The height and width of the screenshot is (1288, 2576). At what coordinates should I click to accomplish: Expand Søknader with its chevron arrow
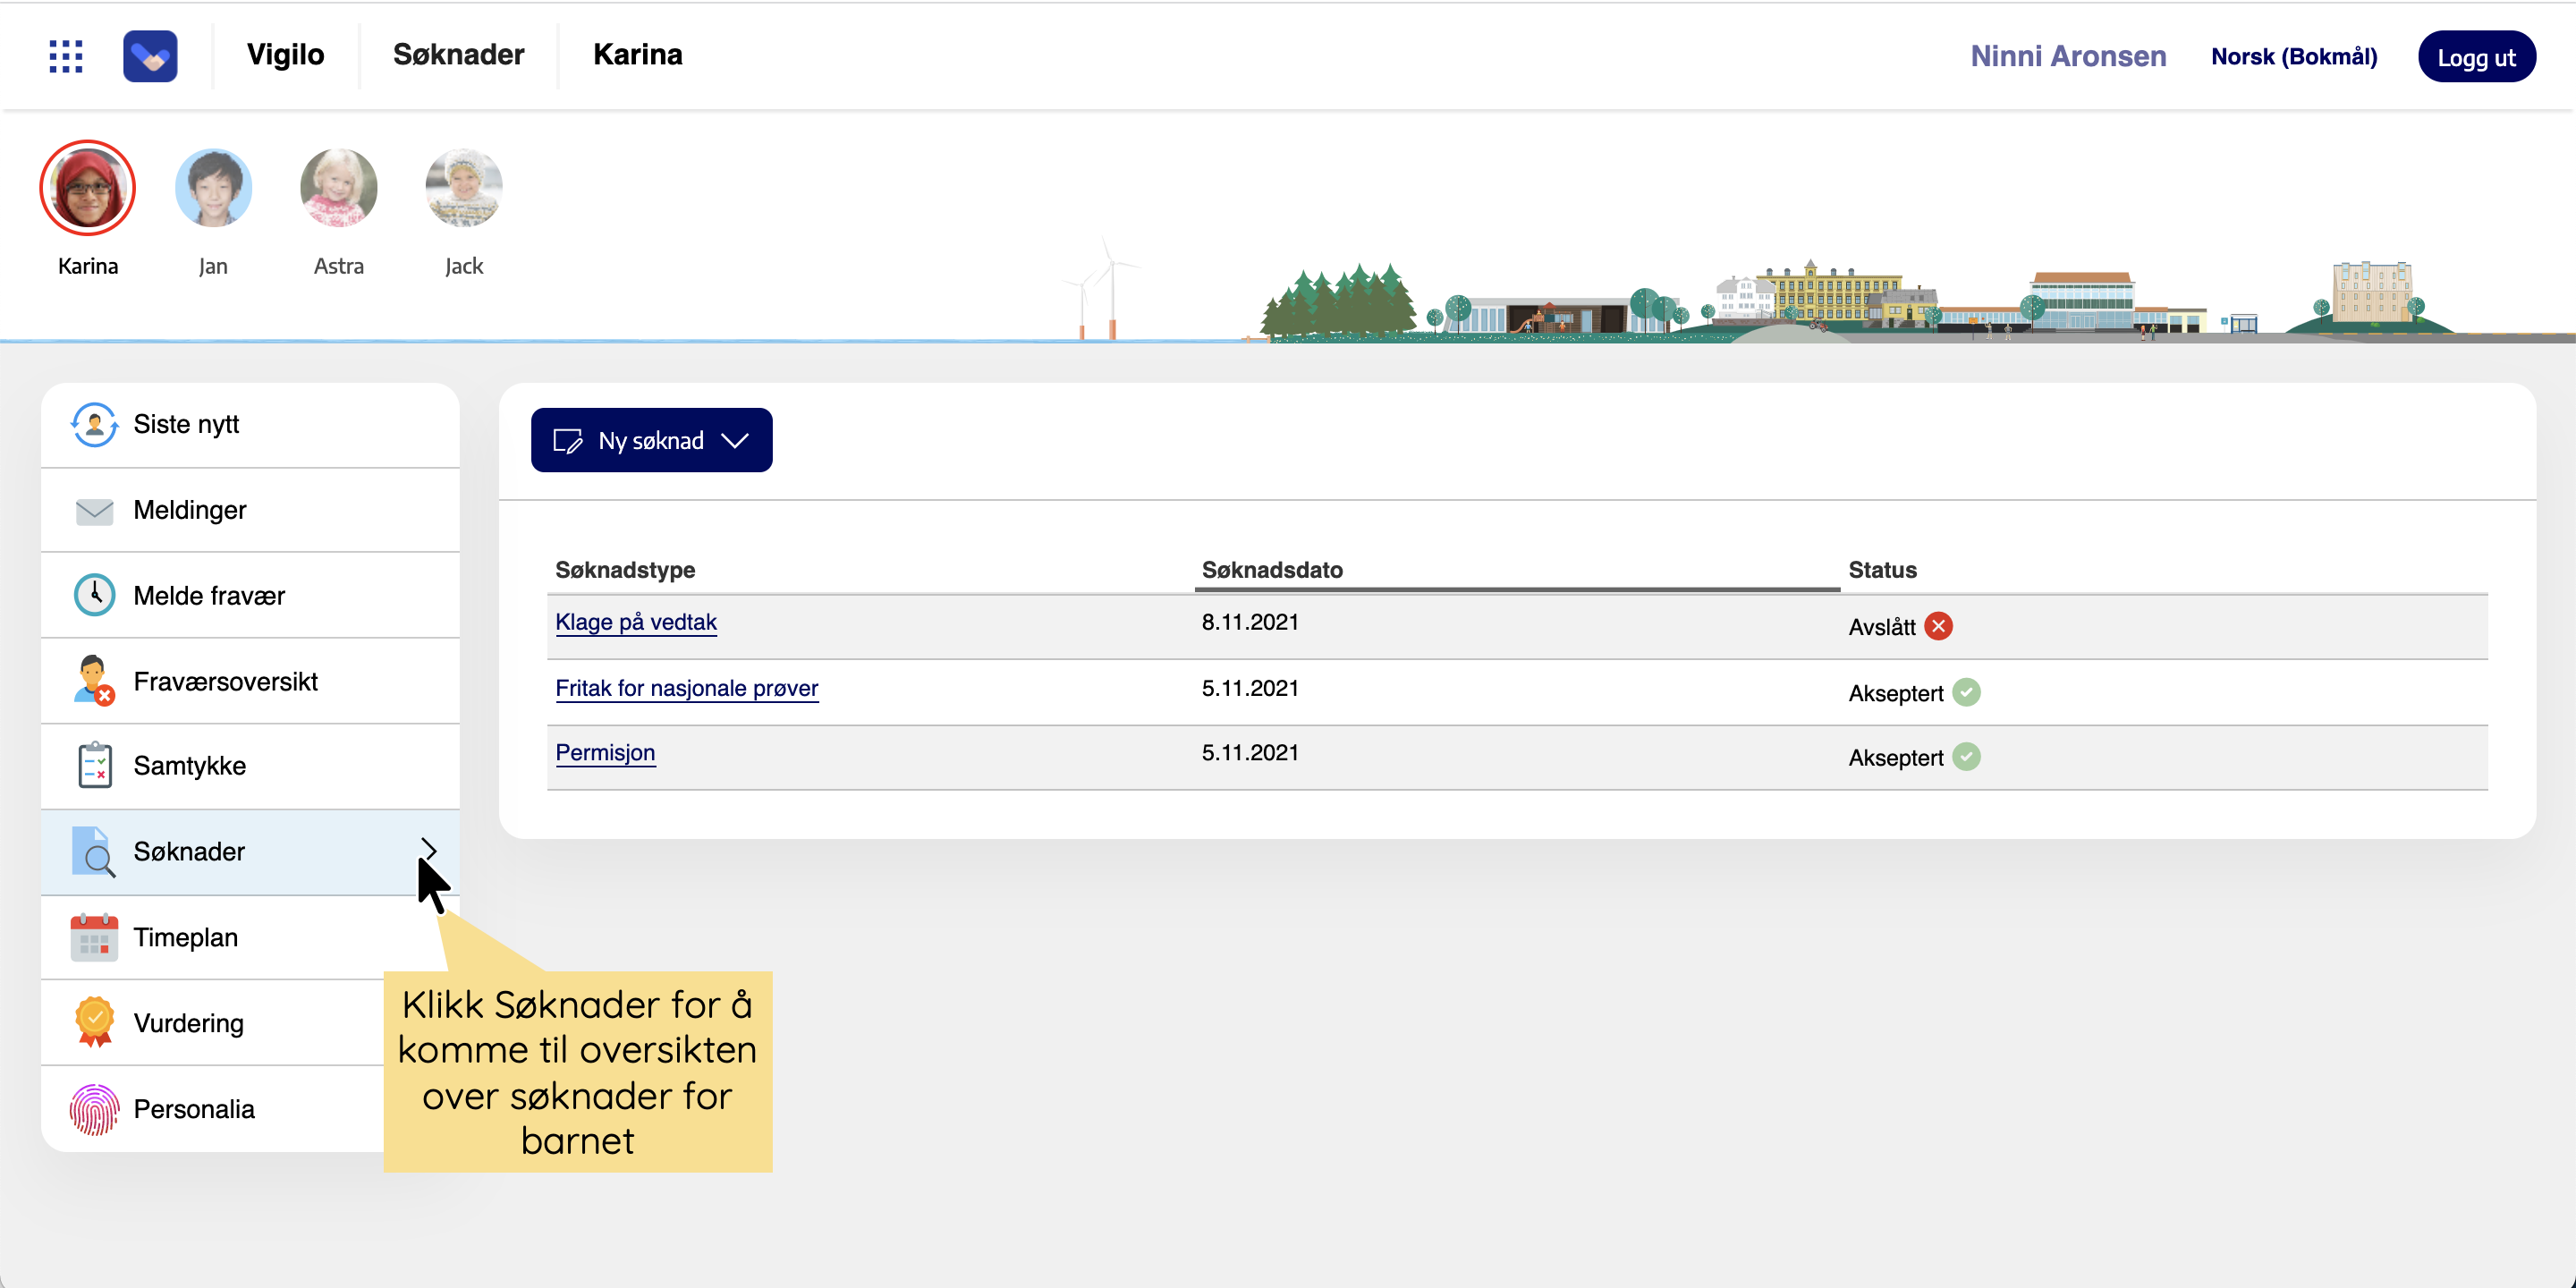tap(429, 850)
